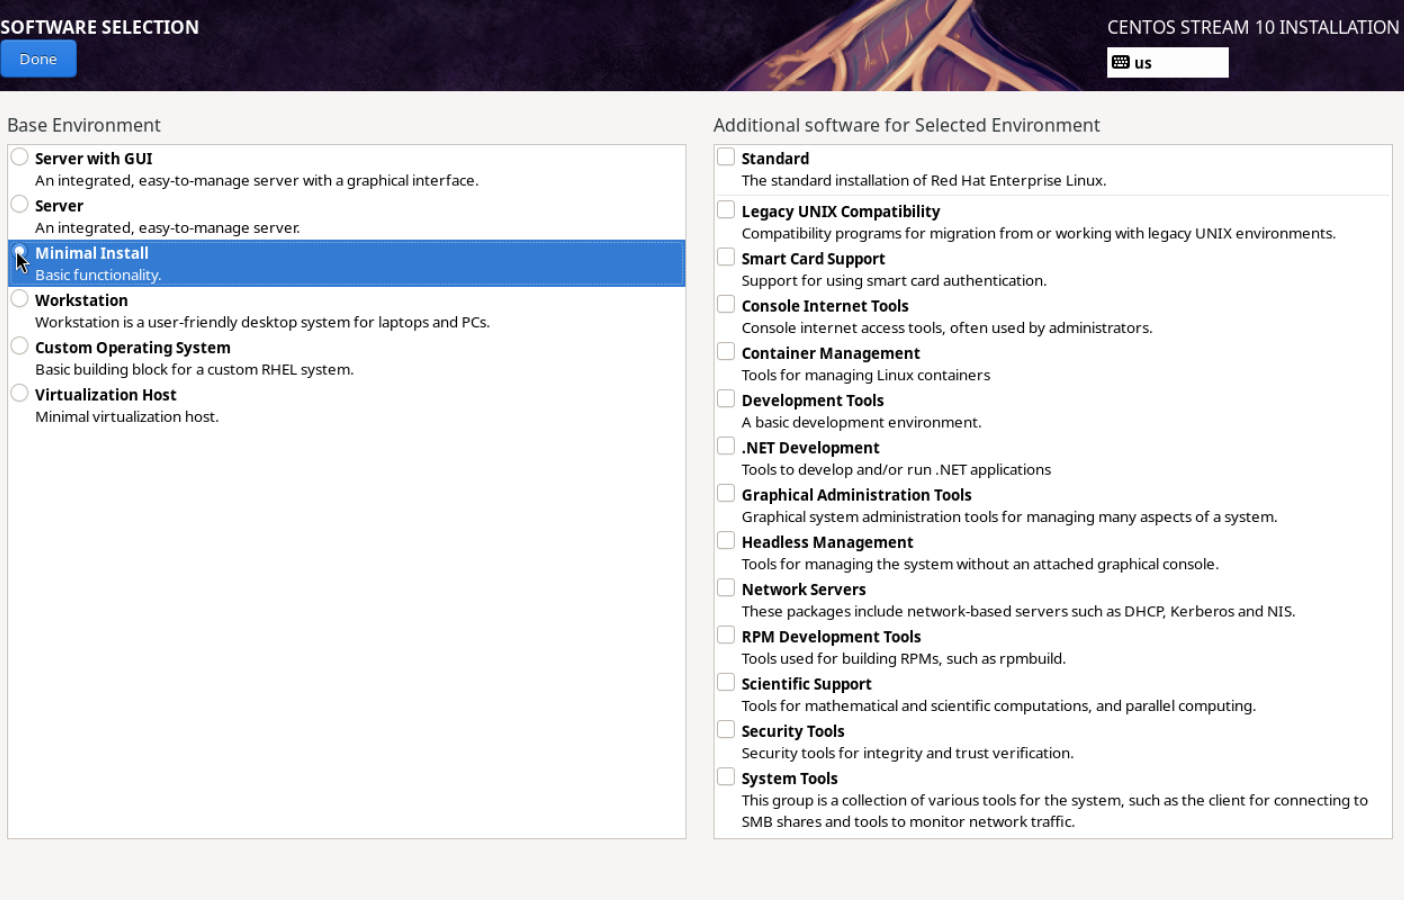Screen dimensions: 1404x900
Task: Enable Graphical Administration Tools checkbox
Action: click(x=726, y=493)
